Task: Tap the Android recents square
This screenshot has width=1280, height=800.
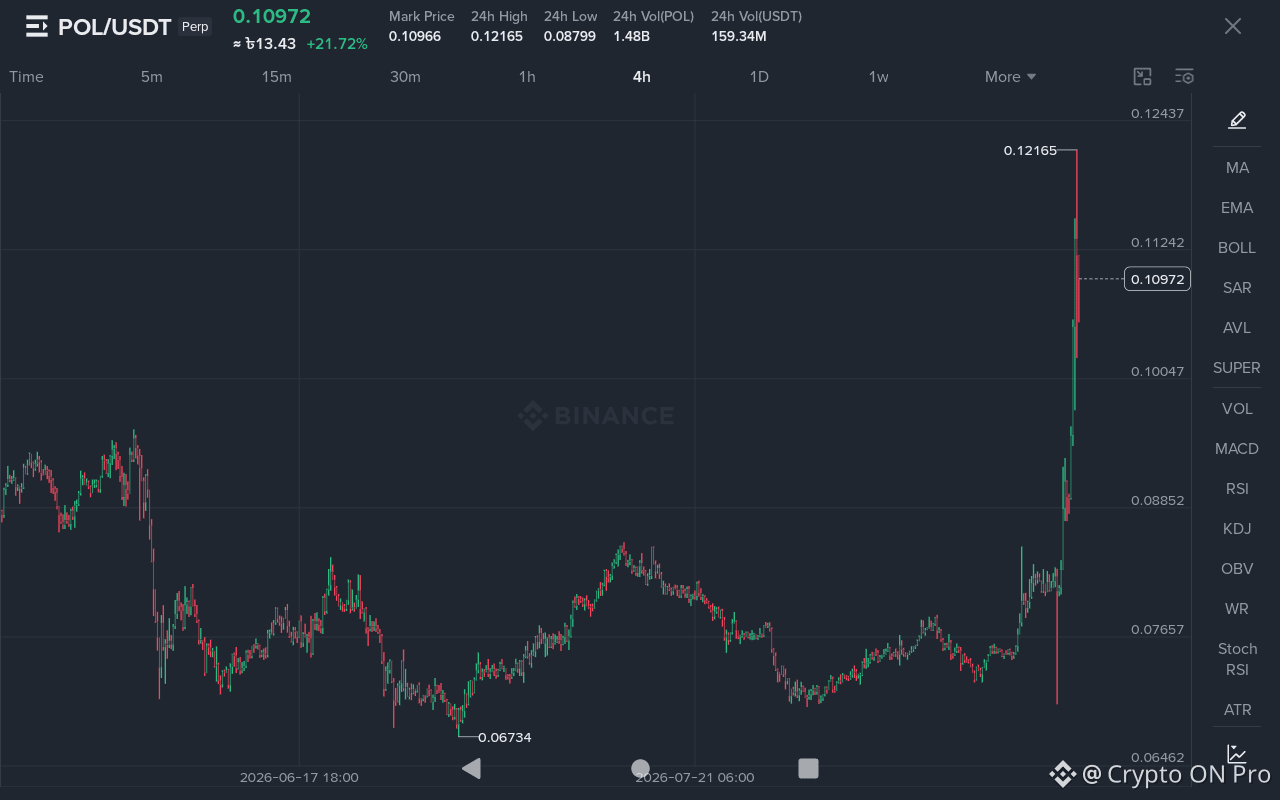Action: click(x=808, y=768)
